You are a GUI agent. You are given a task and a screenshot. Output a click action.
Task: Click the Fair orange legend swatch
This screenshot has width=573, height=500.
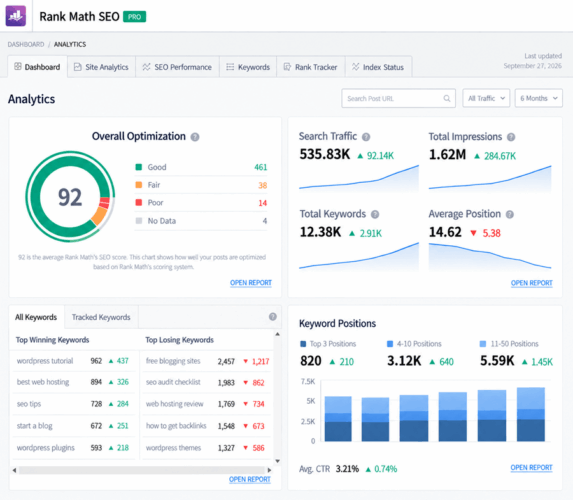click(138, 185)
